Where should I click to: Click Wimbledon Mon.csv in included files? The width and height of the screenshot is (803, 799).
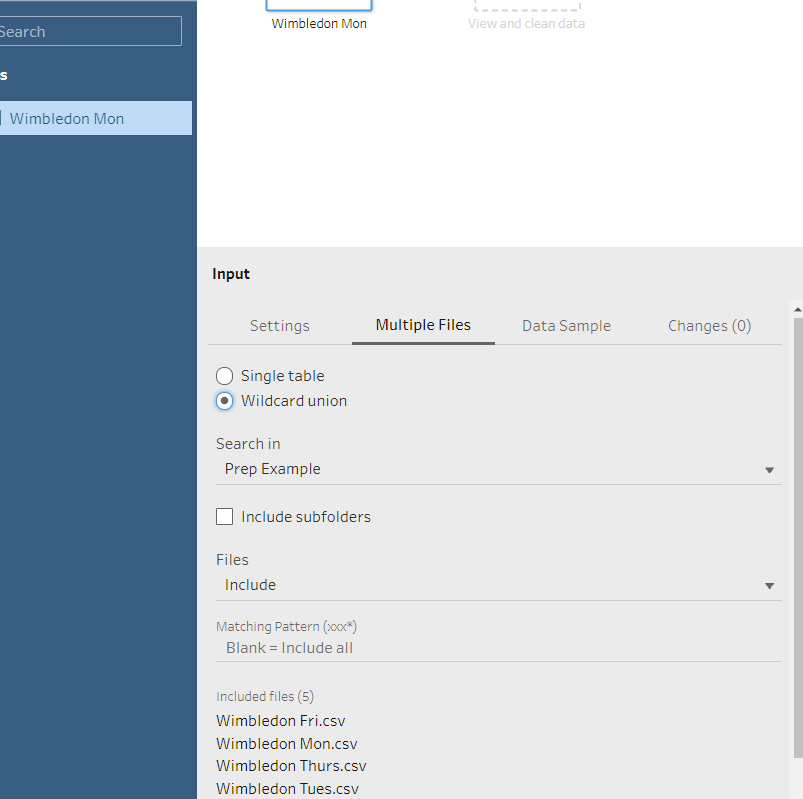287,744
